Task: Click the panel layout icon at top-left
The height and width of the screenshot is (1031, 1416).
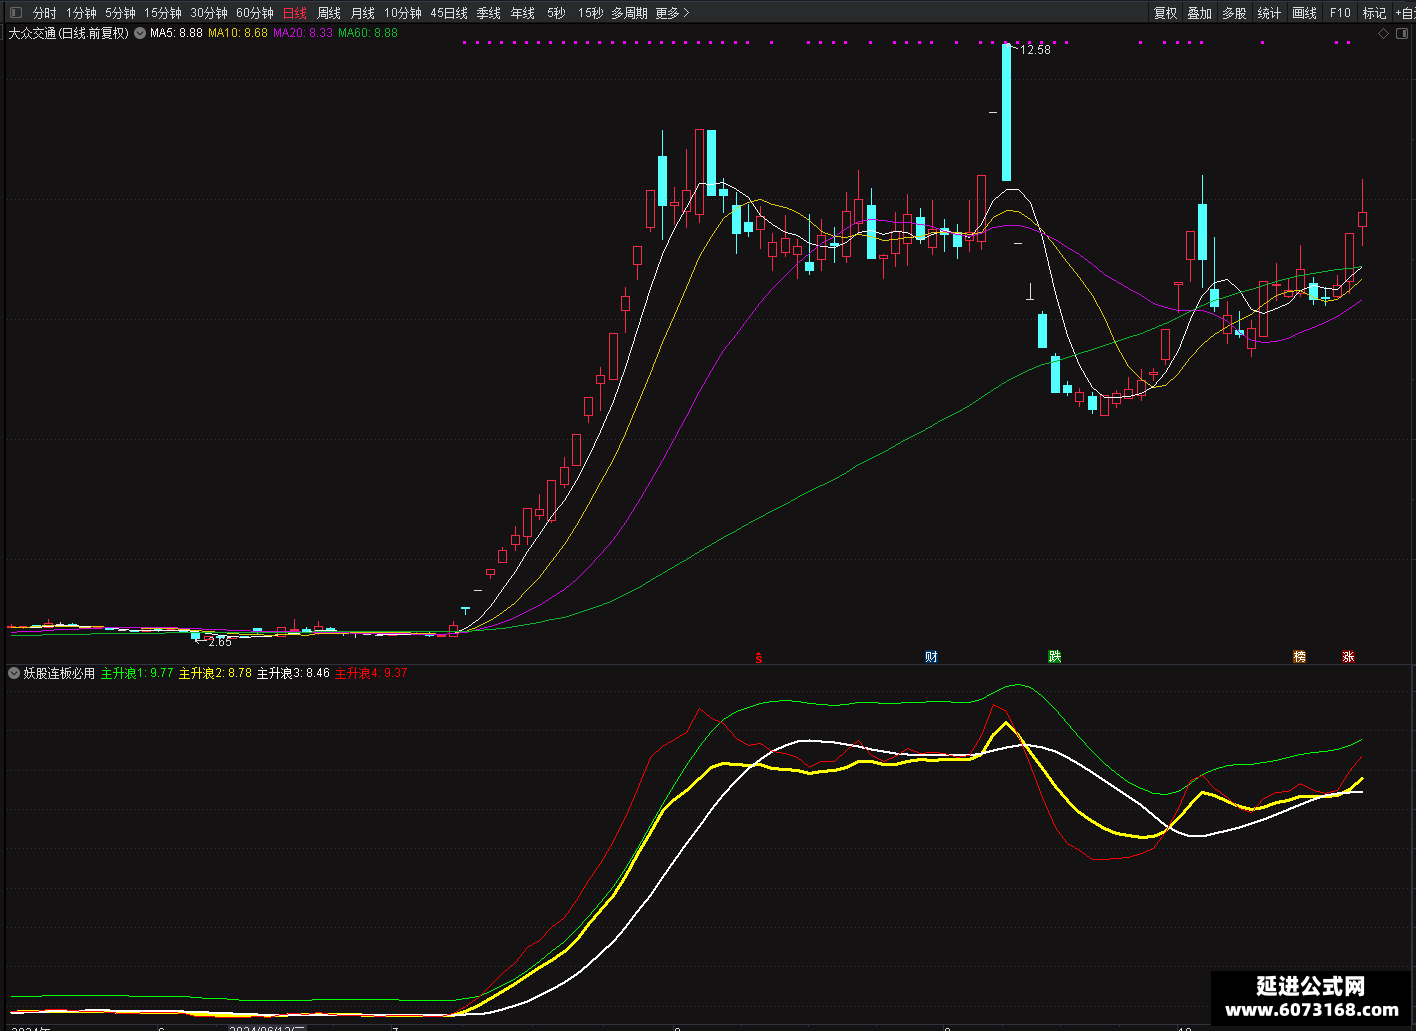Action: pyautogui.click(x=15, y=13)
